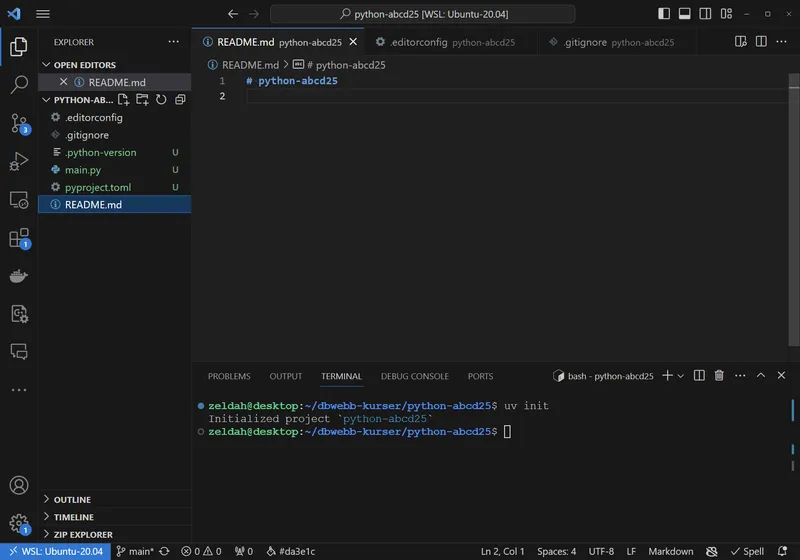Open Explorer Views and More Actions
This screenshot has width=800, height=560.
tap(173, 42)
